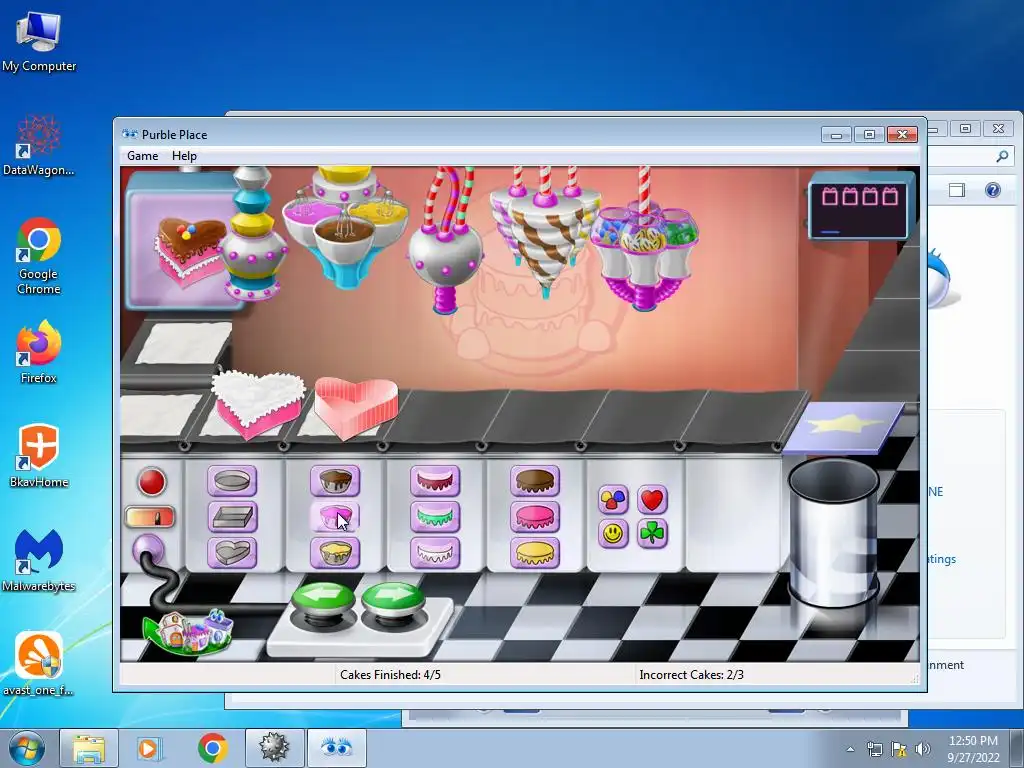Click the network tray icon

874,749
